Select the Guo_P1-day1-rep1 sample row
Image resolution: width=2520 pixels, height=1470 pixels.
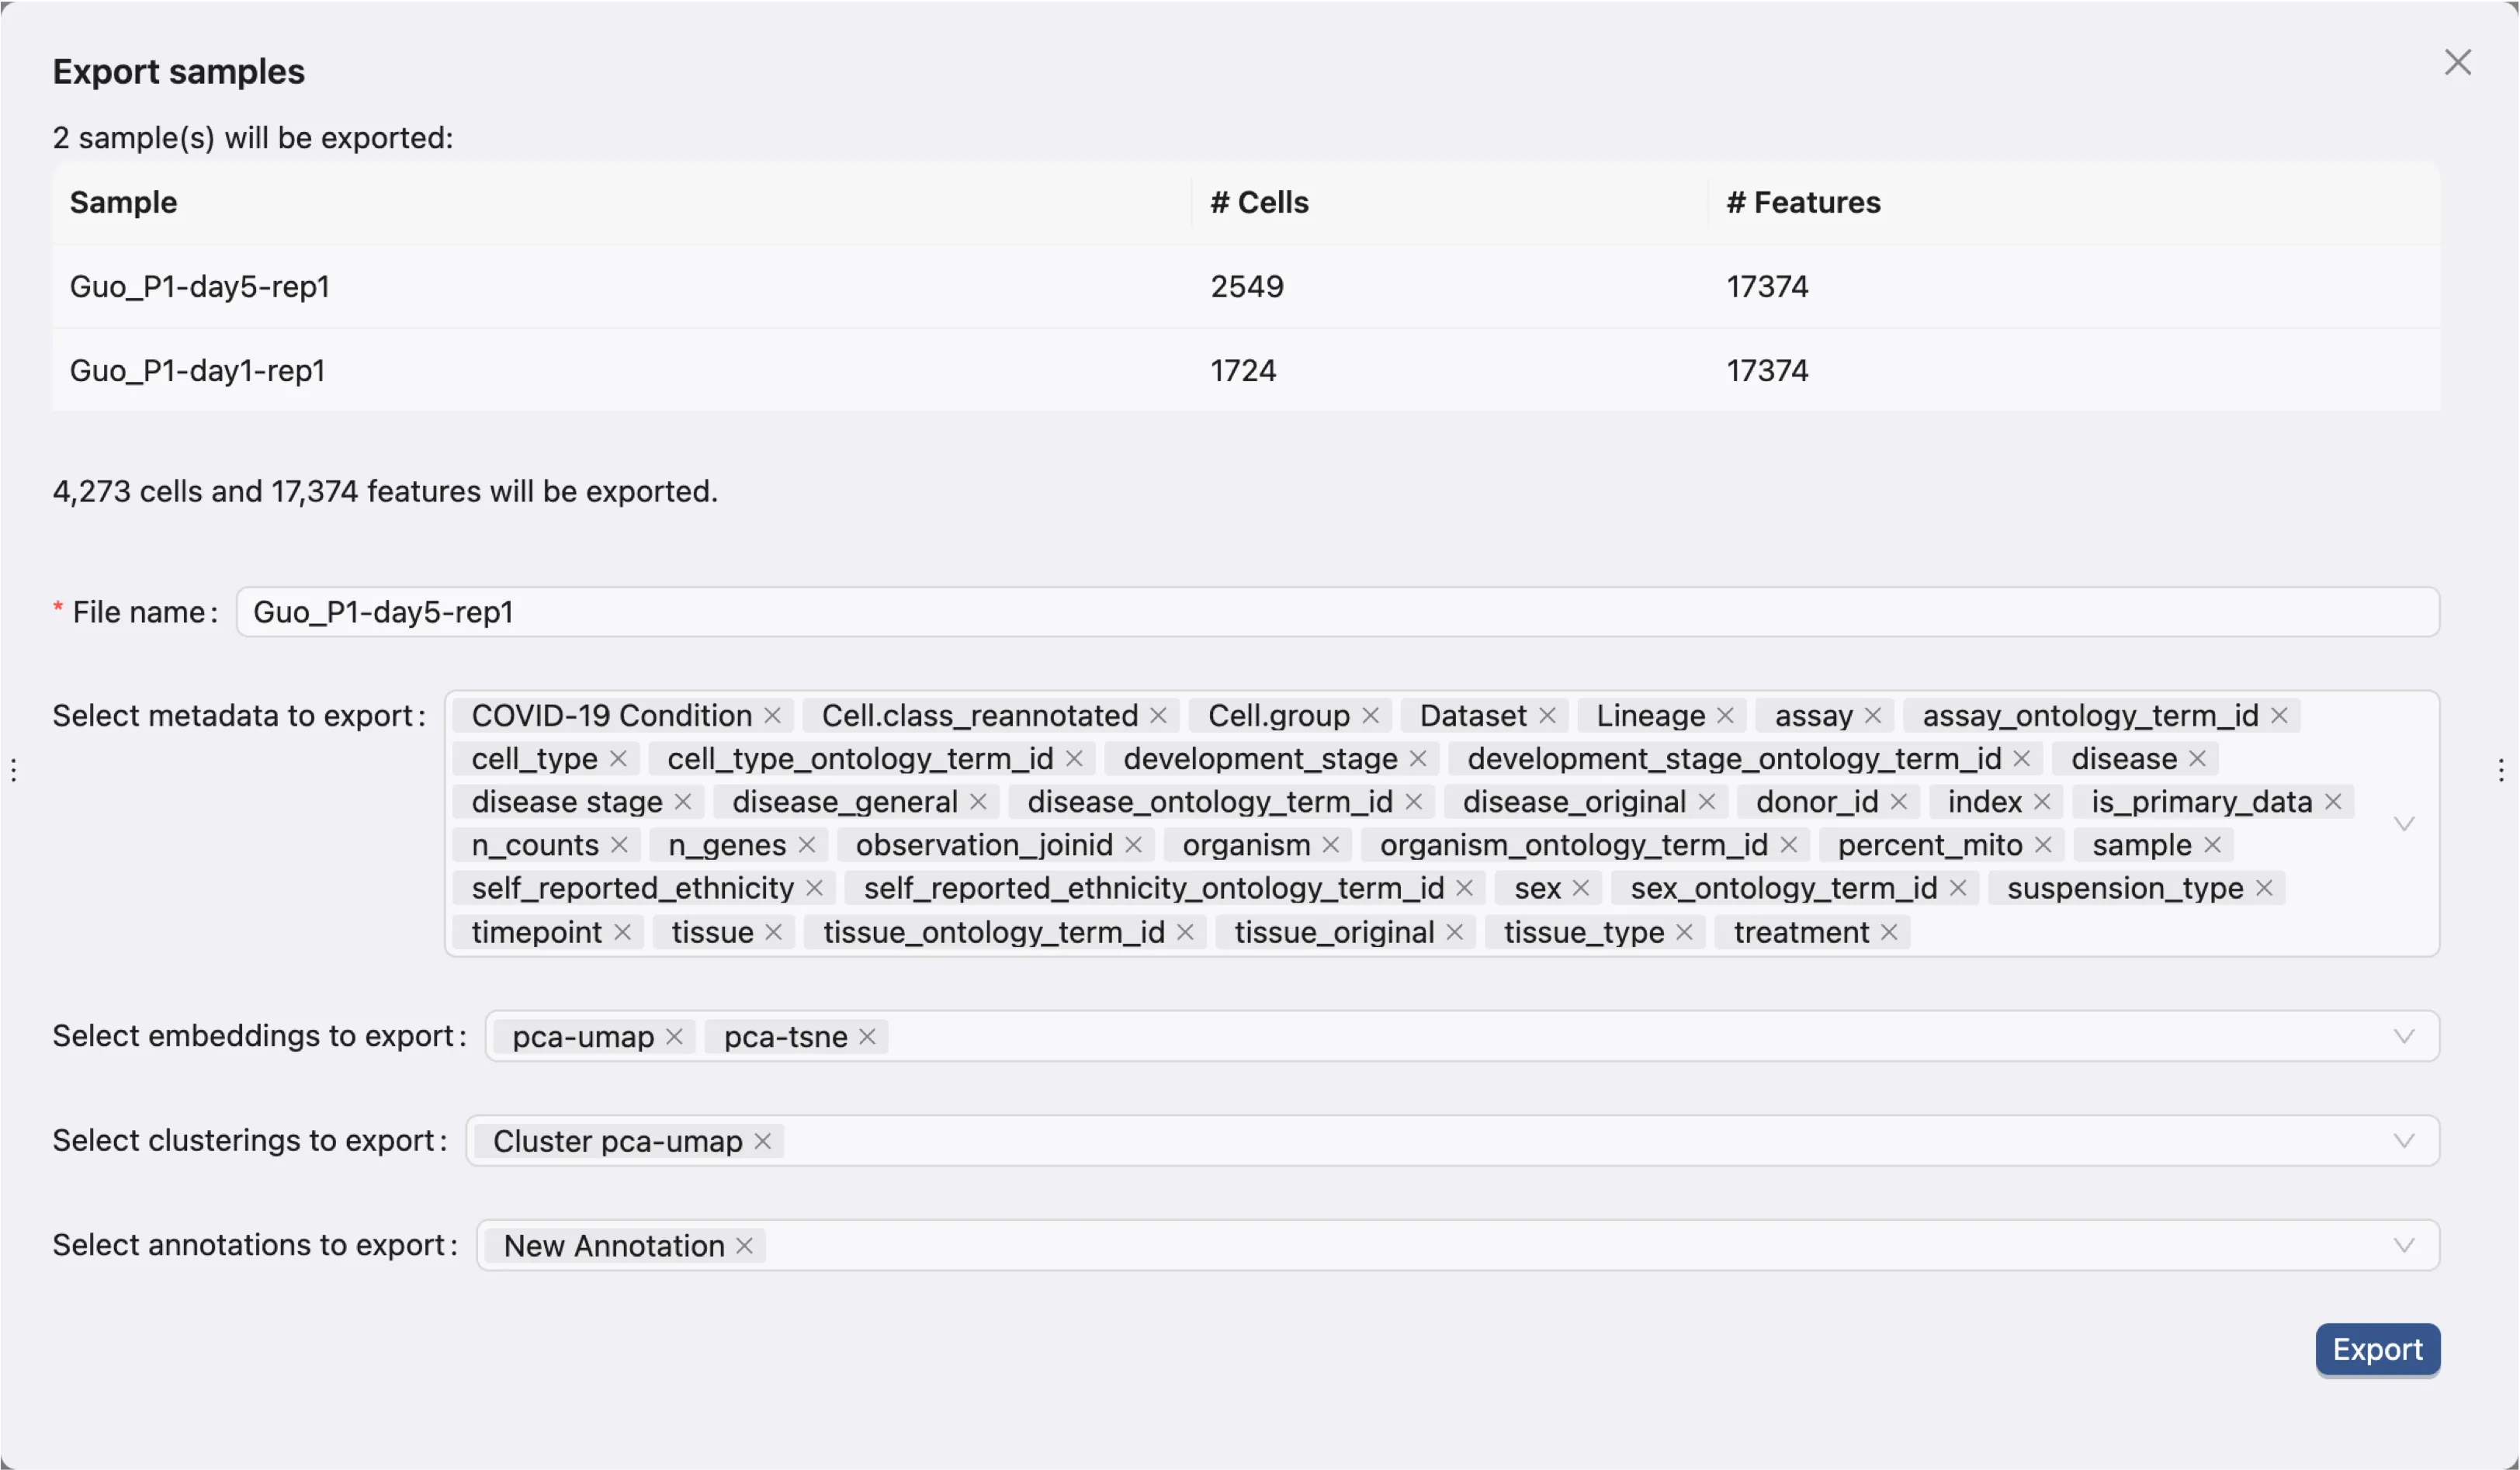pos(1246,371)
